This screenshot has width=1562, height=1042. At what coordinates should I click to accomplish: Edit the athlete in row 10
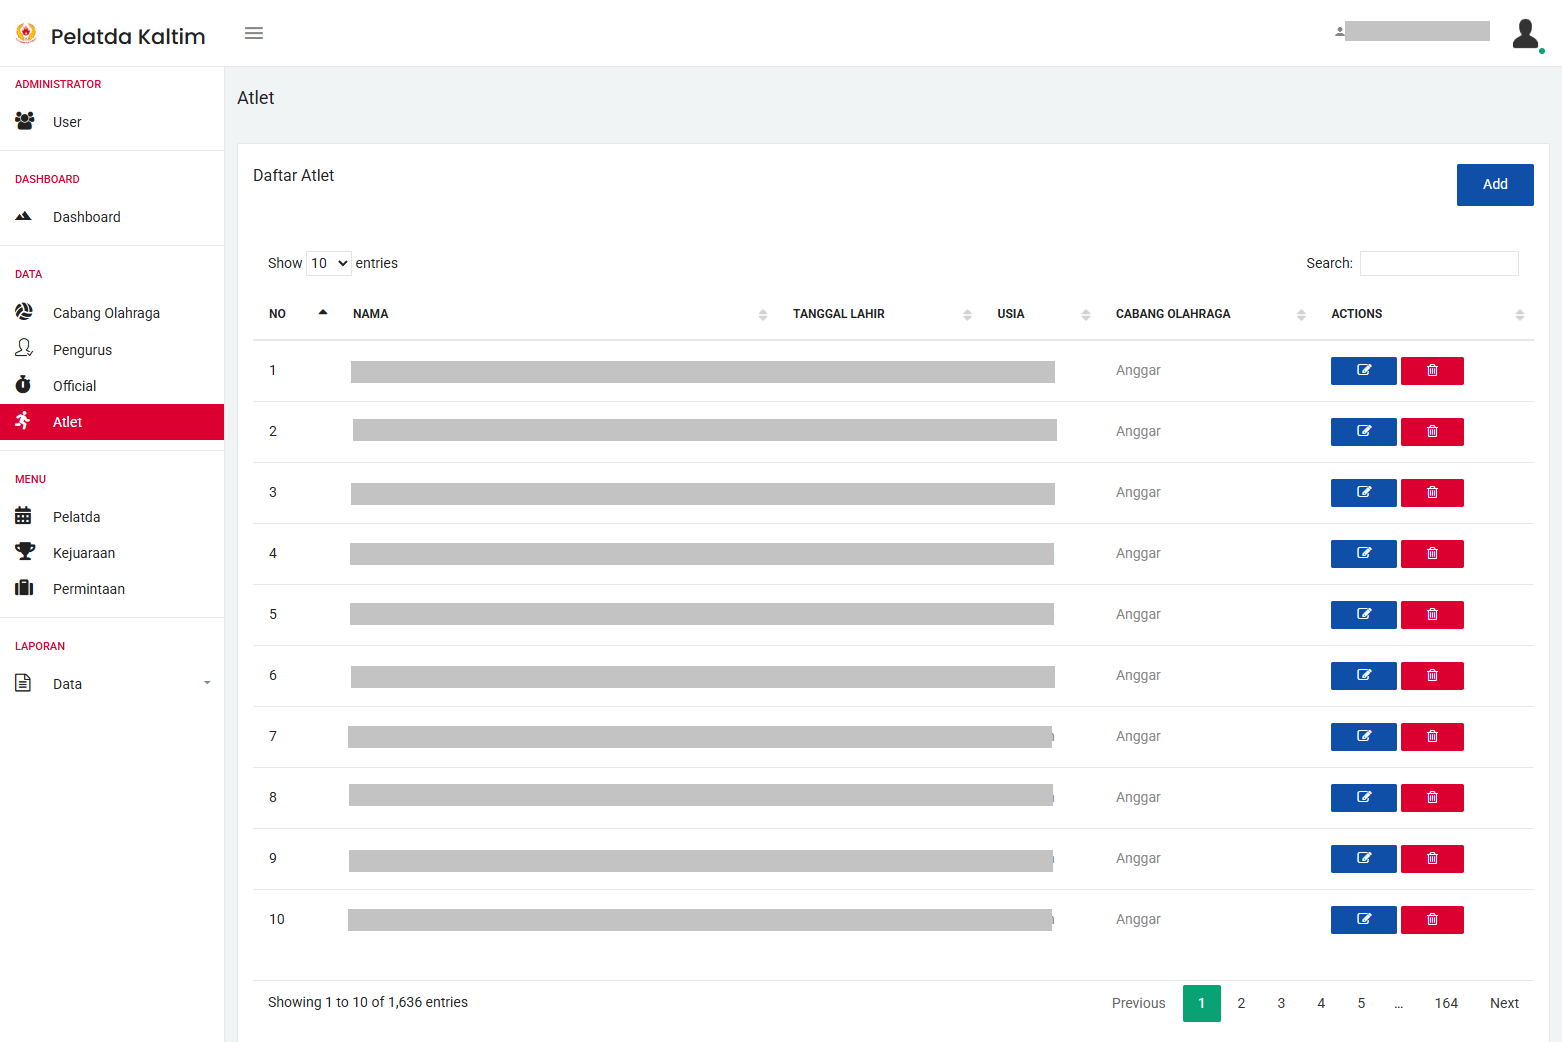tap(1363, 920)
